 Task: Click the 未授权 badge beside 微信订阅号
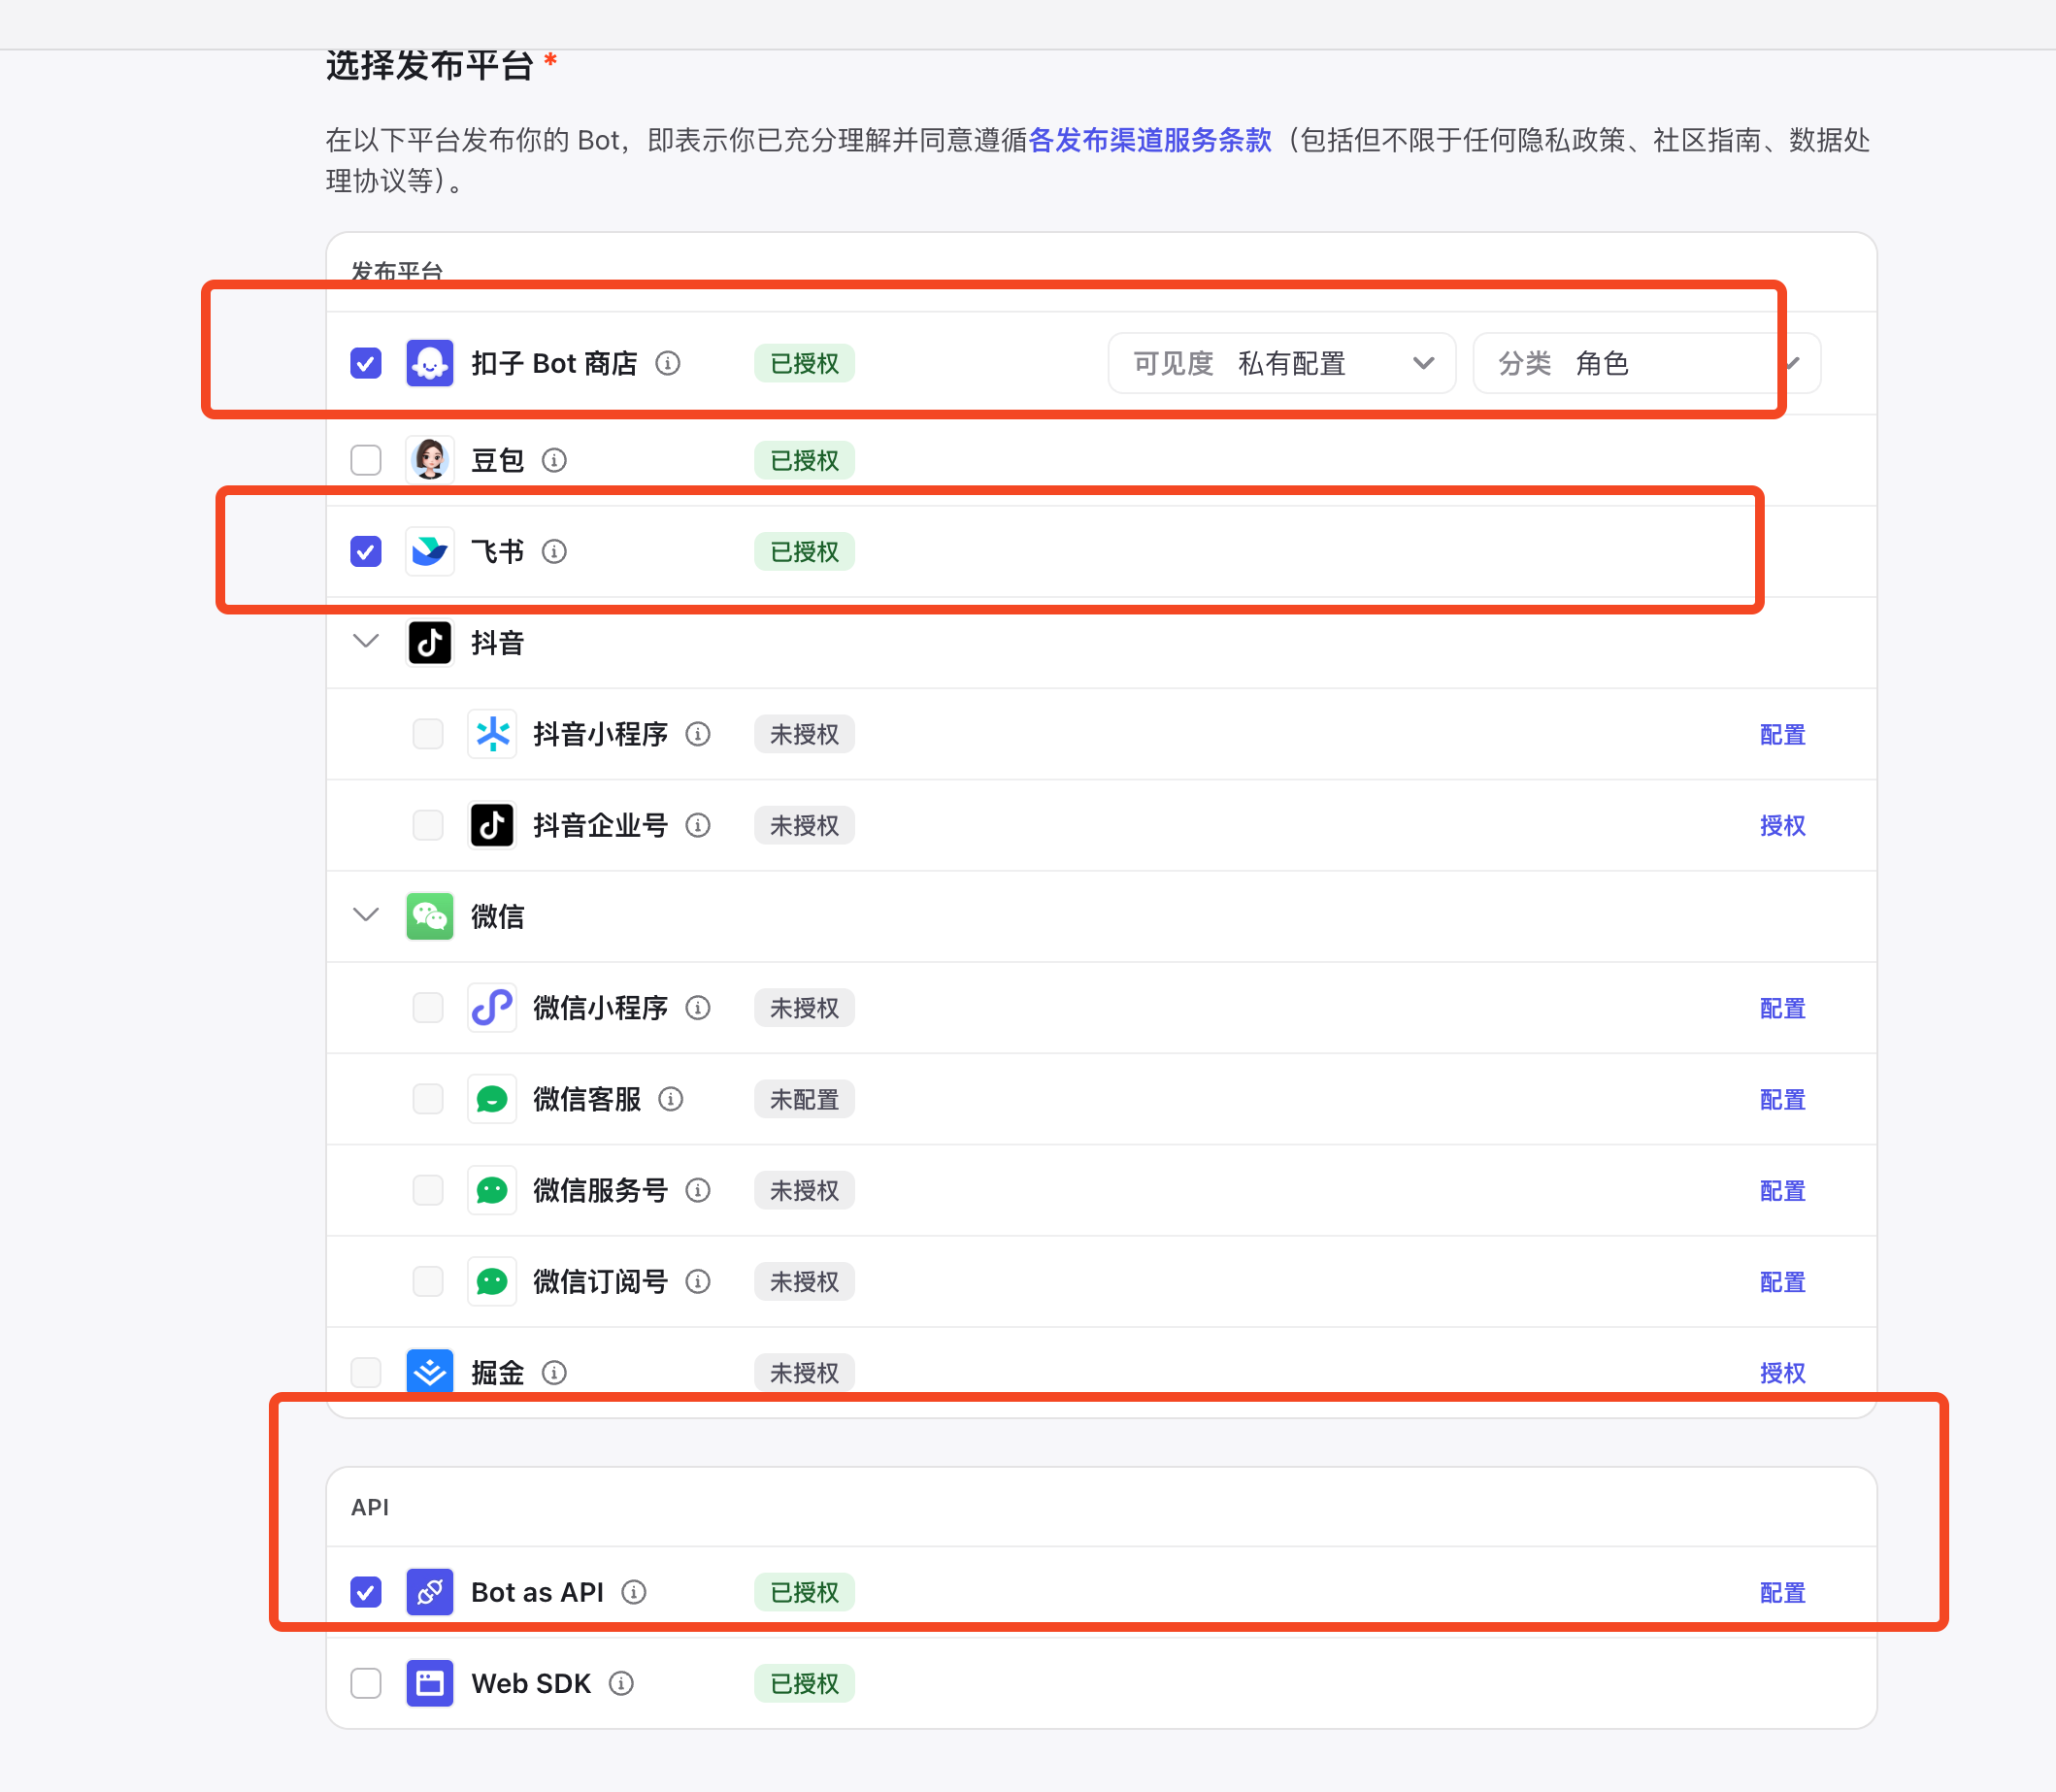pyautogui.click(x=804, y=1281)
